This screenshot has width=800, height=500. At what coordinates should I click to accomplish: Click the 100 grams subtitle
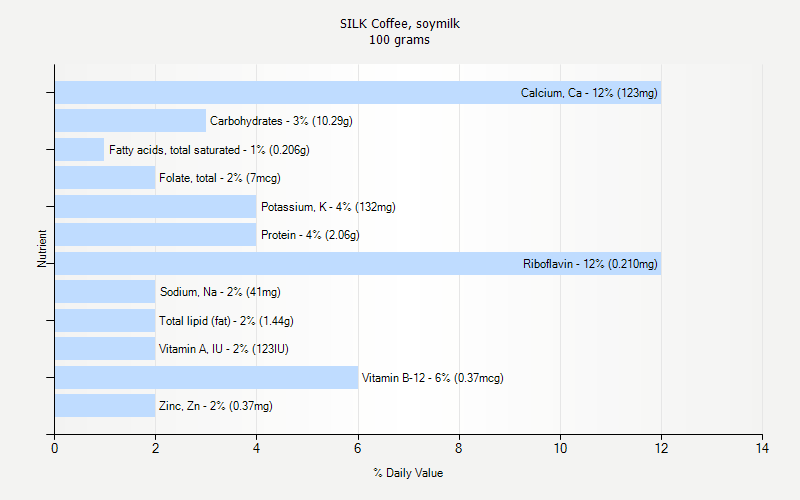click(x=400, y=40)
